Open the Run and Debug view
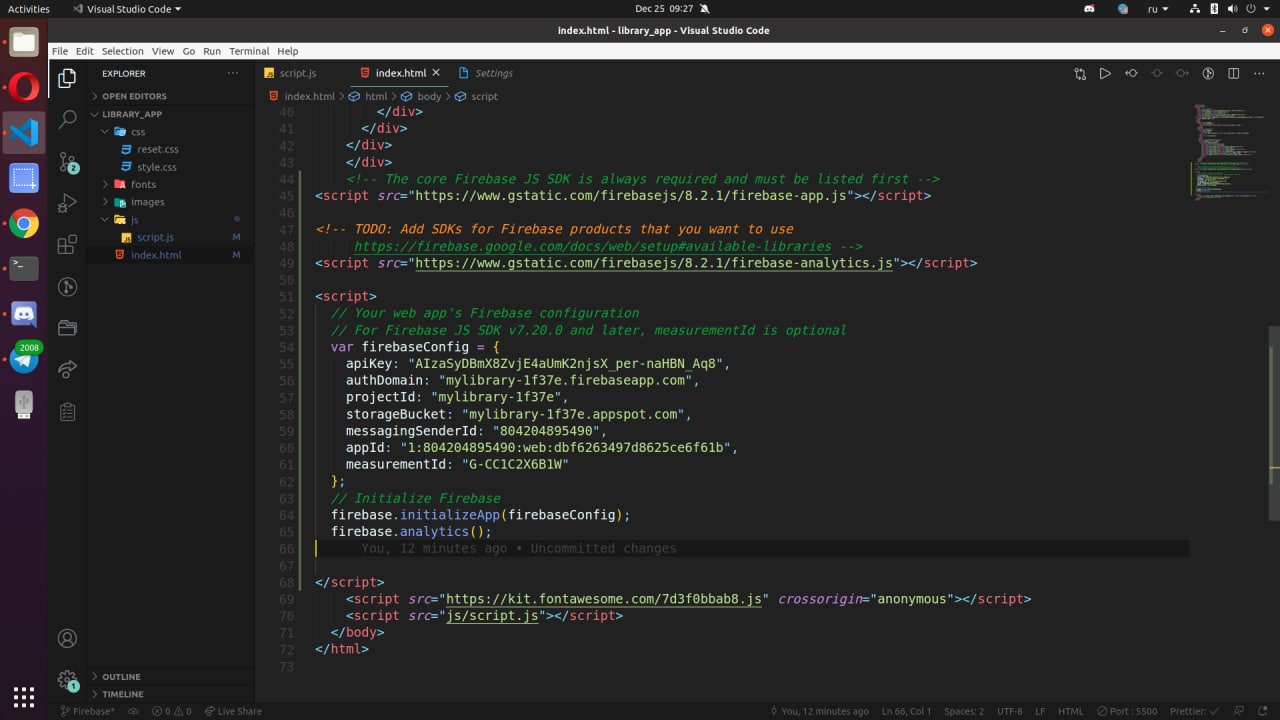The width and height of the screenshot is (1280, 720). pos(67,202)
